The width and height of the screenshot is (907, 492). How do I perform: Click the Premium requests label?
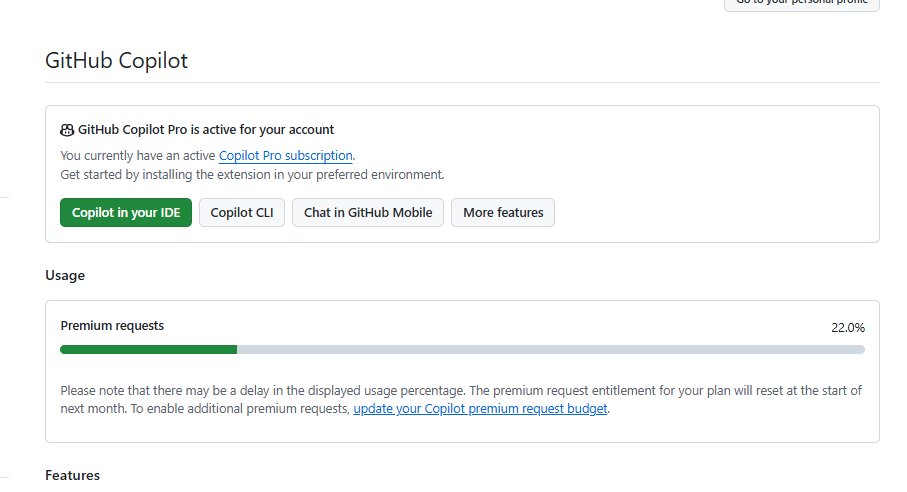(x=112, y=325)
